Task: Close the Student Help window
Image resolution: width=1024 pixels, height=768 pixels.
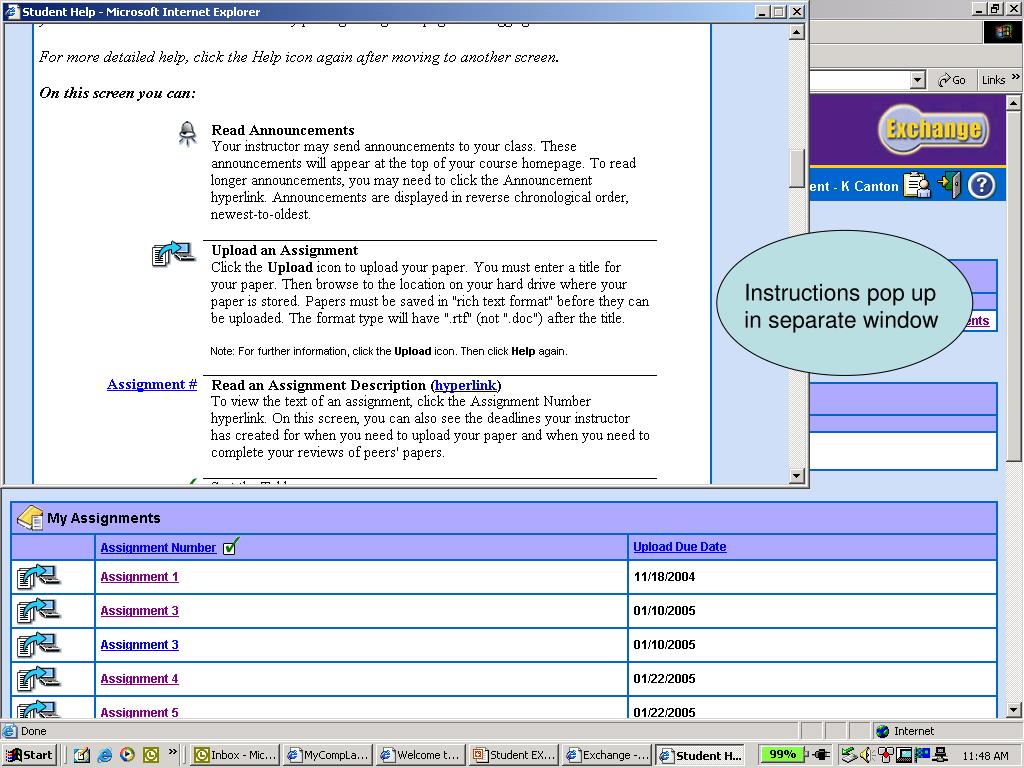Action: (x=797, y=12)
